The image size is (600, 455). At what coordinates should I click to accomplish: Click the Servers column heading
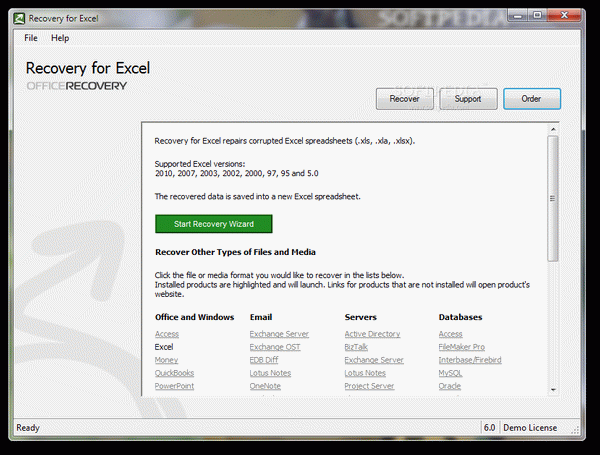360,317
